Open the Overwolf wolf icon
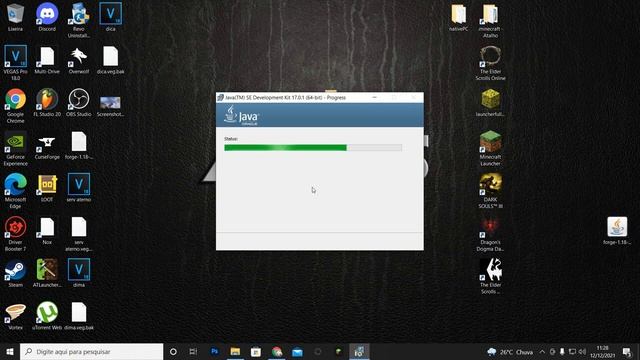Screen dimensions: 640x360 79,60
